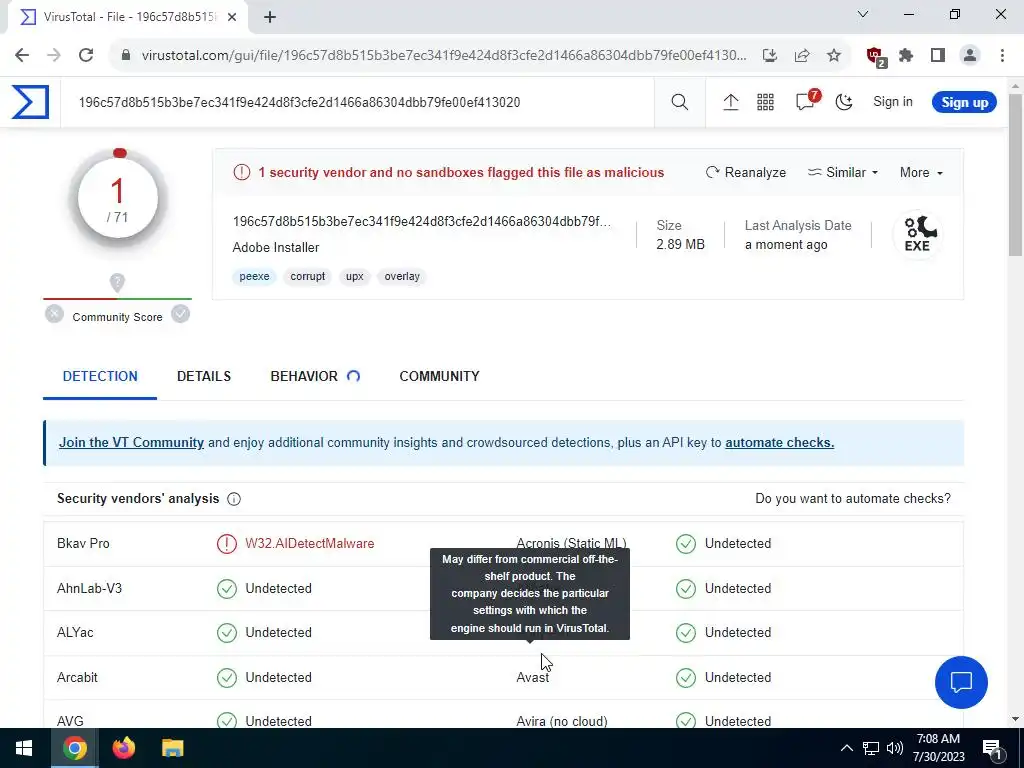Click the Chrome profile avatar icon

(970, 55)
